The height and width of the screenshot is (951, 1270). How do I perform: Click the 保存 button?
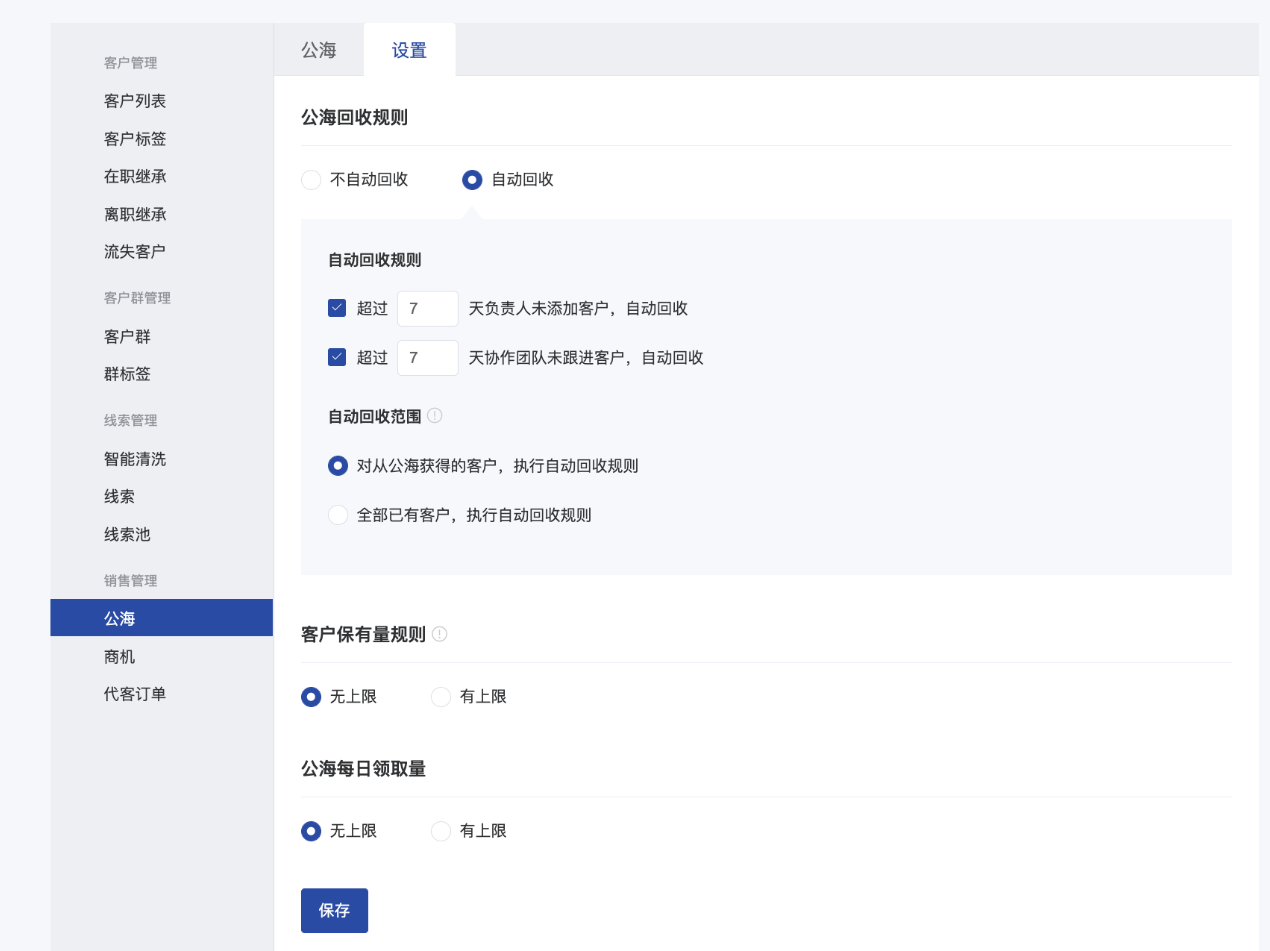pyautogui.click(x=334, y=911)
